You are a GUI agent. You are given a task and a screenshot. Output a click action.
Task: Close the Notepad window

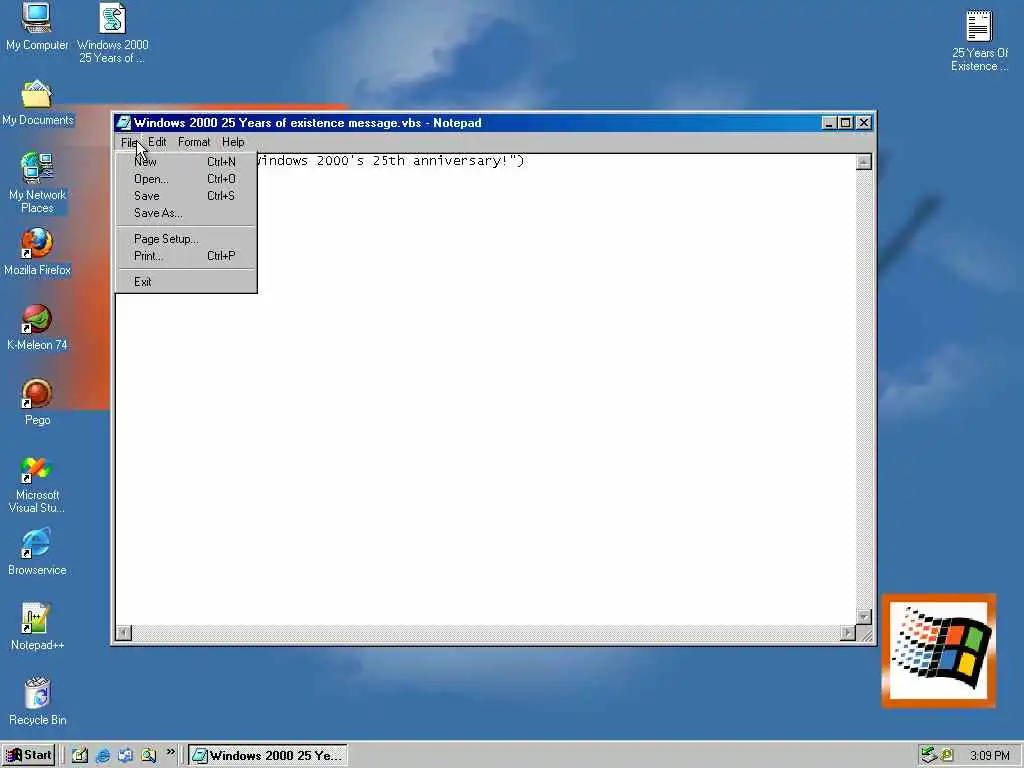[864, 123]
